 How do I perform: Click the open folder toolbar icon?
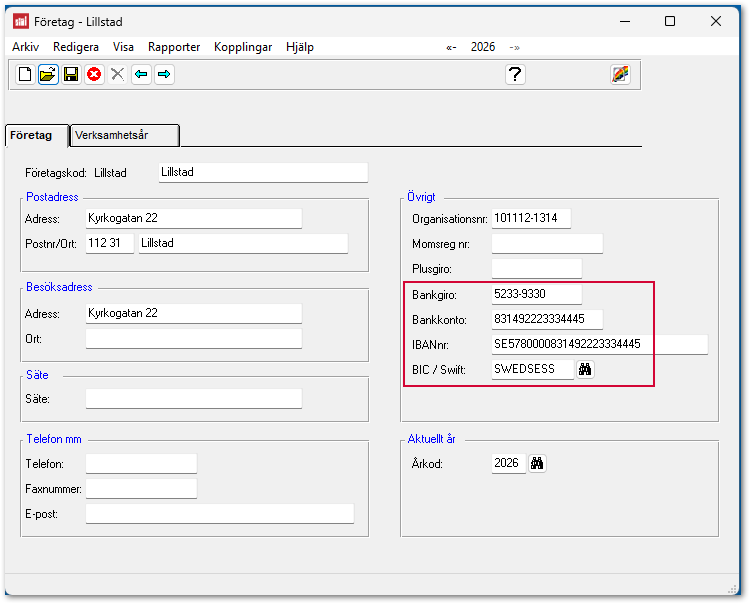(48, 74)
